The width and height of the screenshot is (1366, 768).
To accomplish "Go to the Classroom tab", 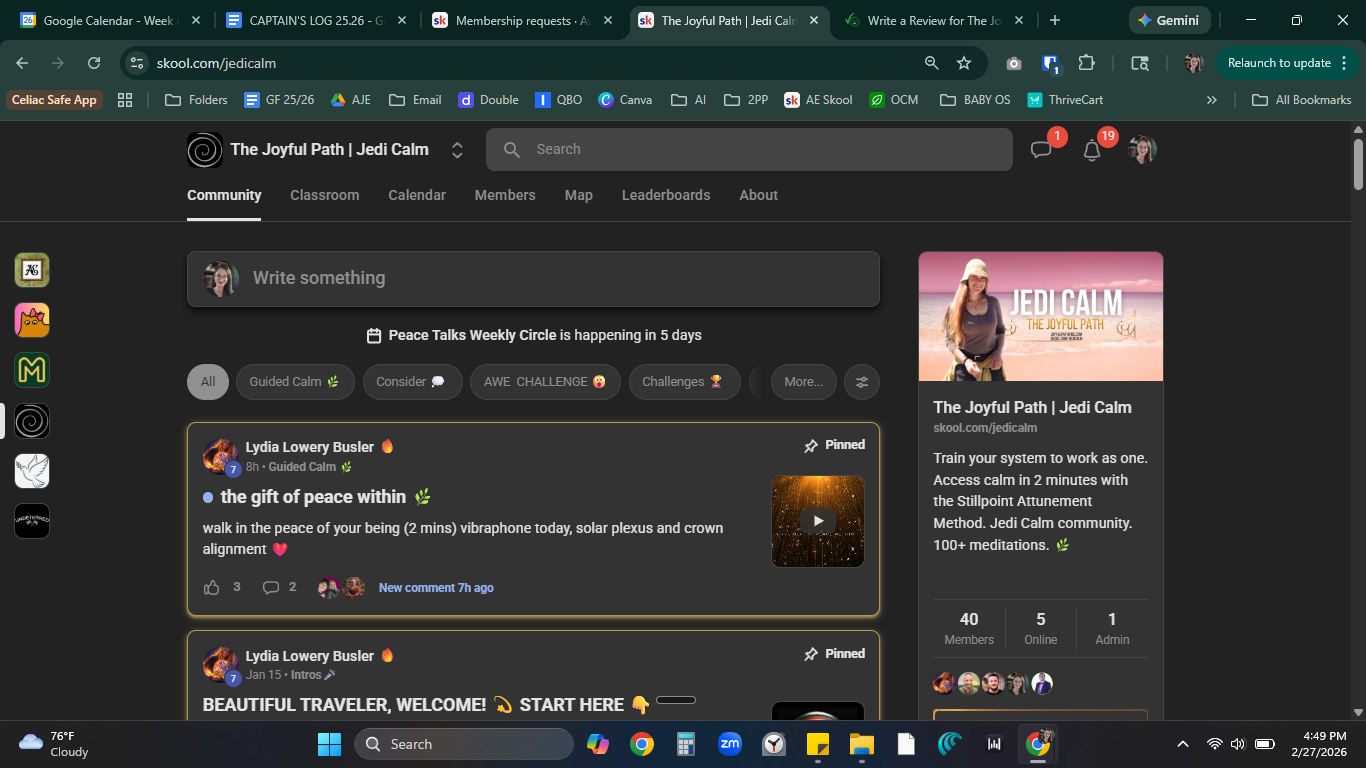I will click(x=324, y=195).
